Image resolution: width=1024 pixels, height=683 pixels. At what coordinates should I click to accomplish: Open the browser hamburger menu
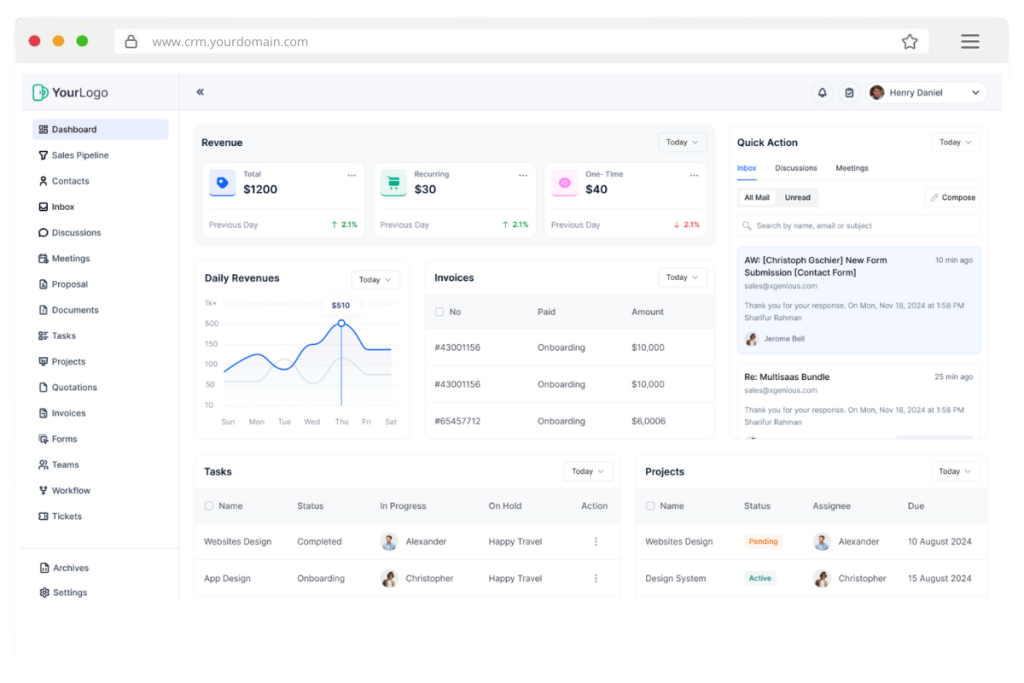pyautogui.click(x=969, y=42)
